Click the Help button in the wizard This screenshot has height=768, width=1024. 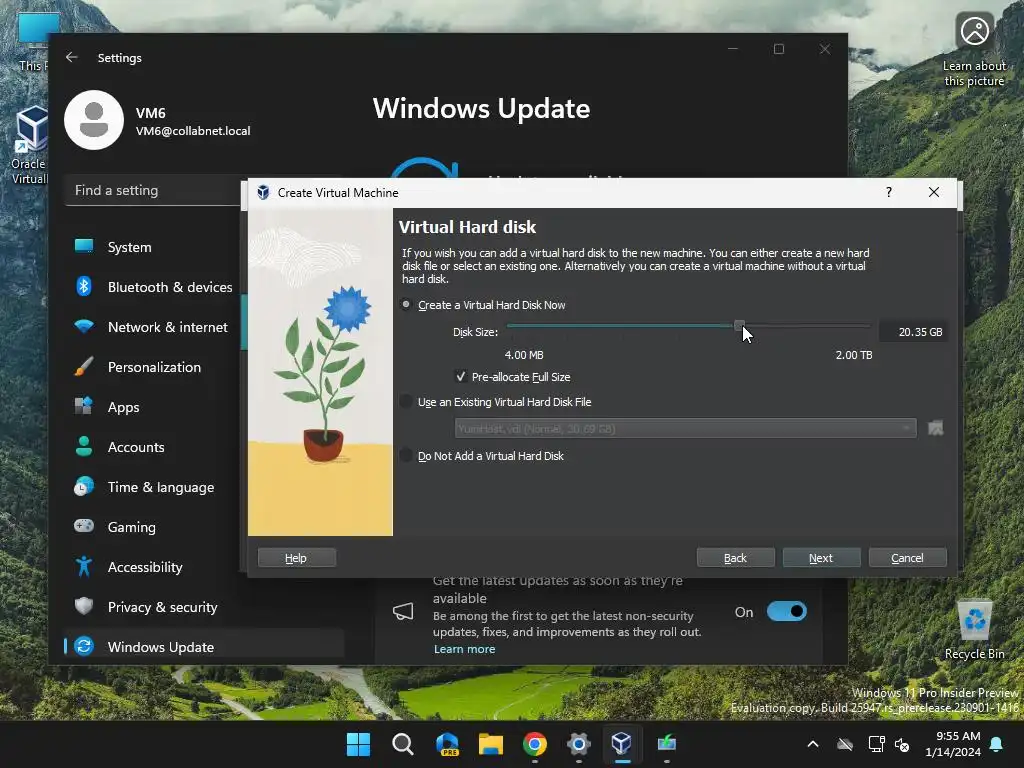296,558
